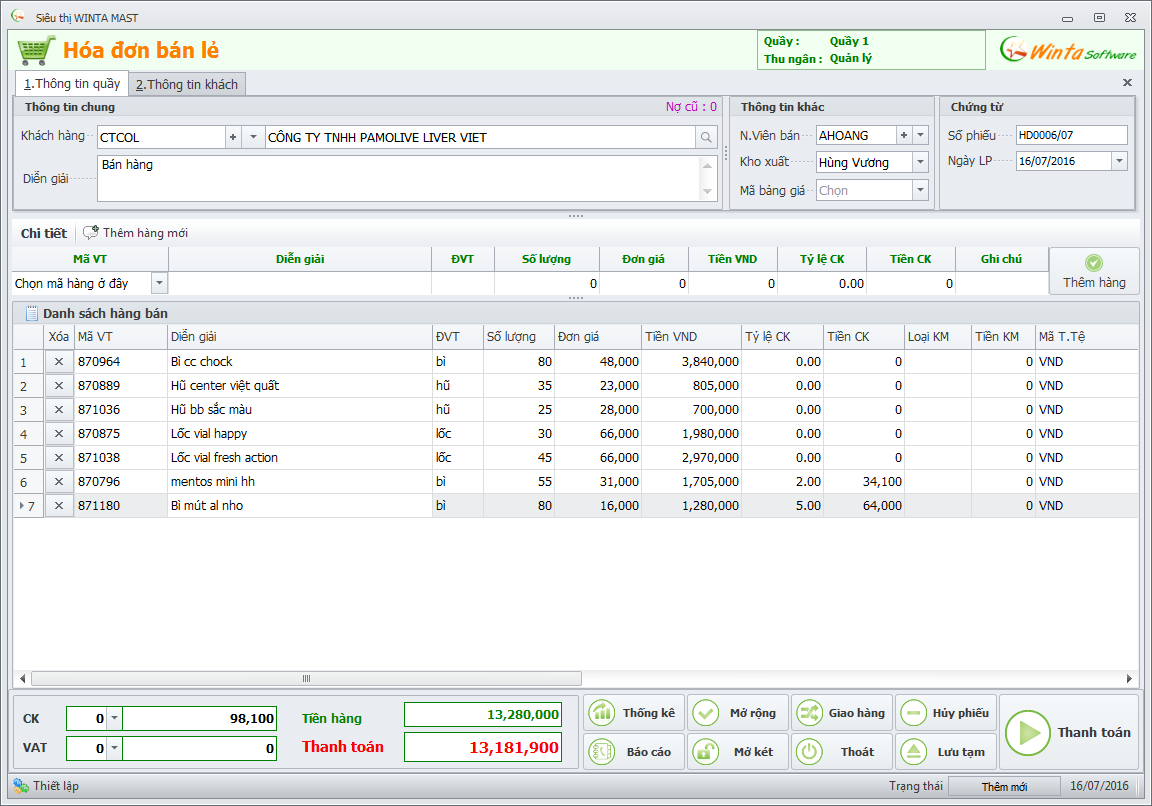
Task: Switch to 2.Thông tin khách tab
Action: [x=187, y=84]
